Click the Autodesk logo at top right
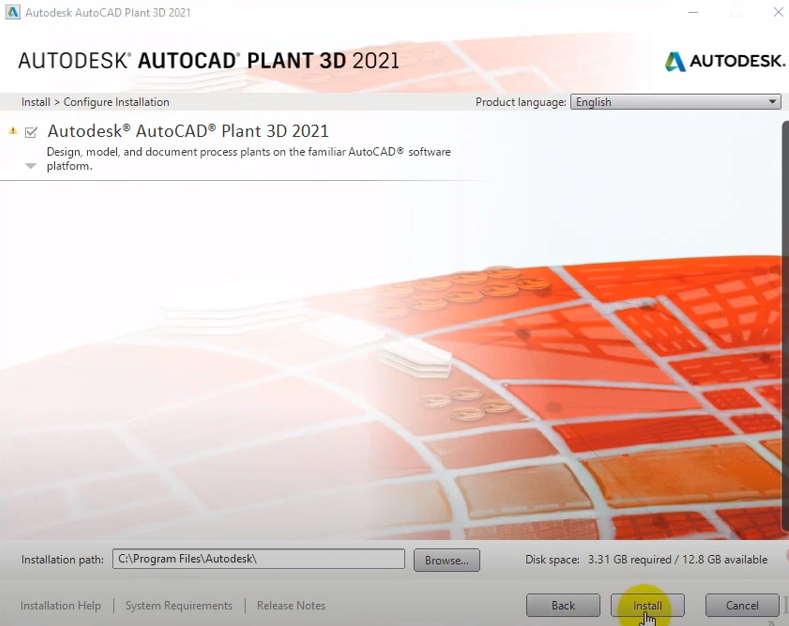 point(725,61)
